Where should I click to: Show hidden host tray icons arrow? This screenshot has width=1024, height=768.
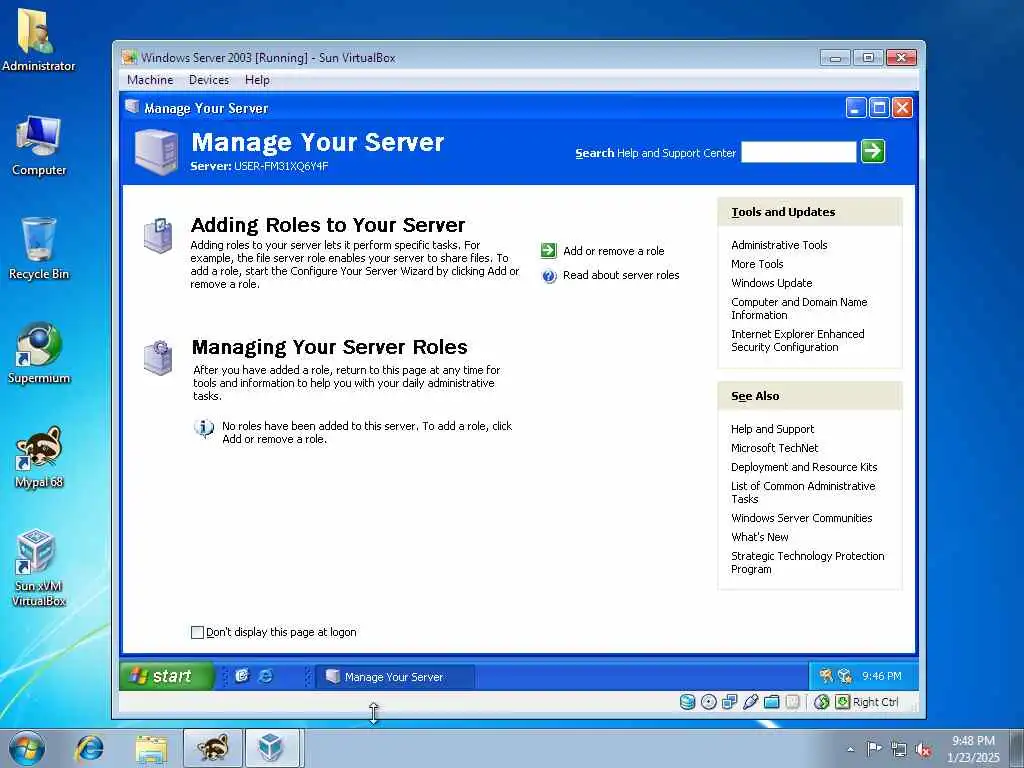pos(850,749)
